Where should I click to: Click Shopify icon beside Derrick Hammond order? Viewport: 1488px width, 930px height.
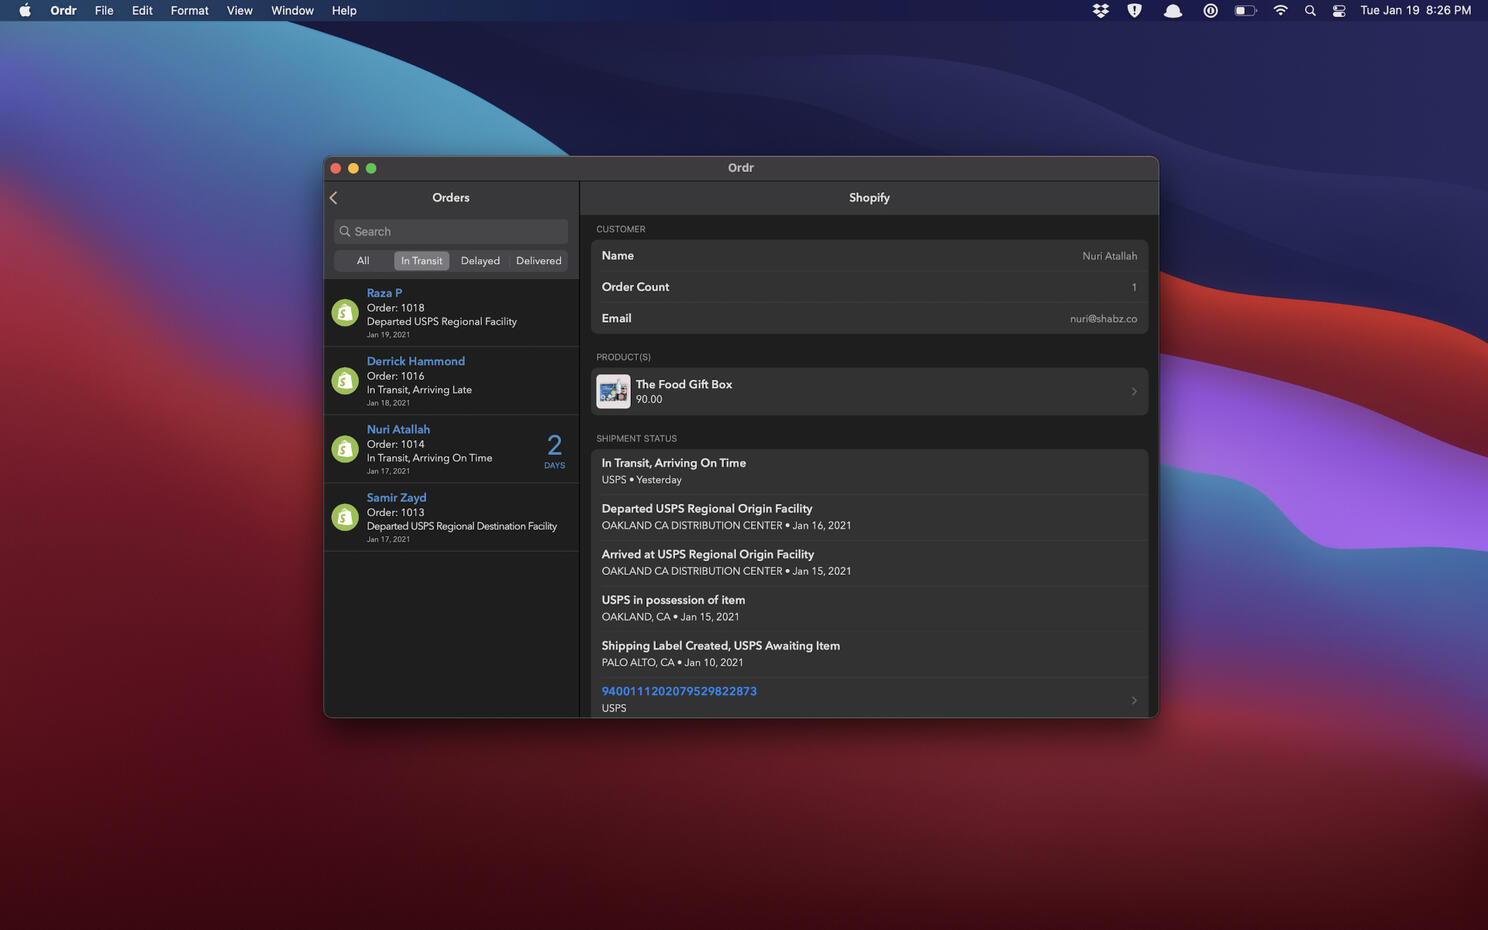click(x=345, y=381)
